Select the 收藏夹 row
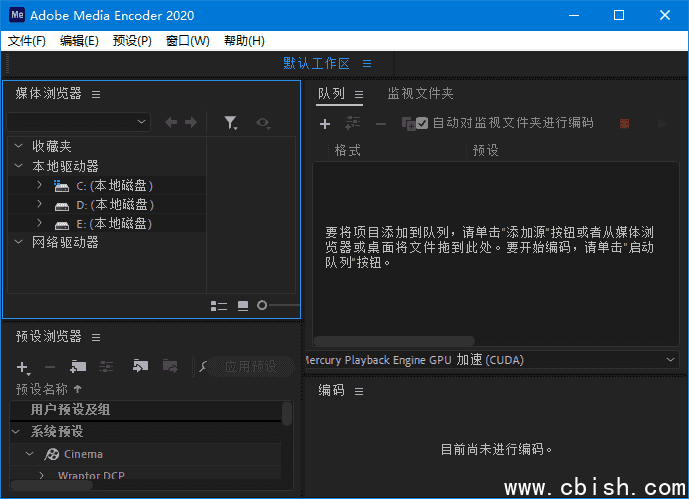This screenshot has width=689, height=499. [x=107, y=146]
